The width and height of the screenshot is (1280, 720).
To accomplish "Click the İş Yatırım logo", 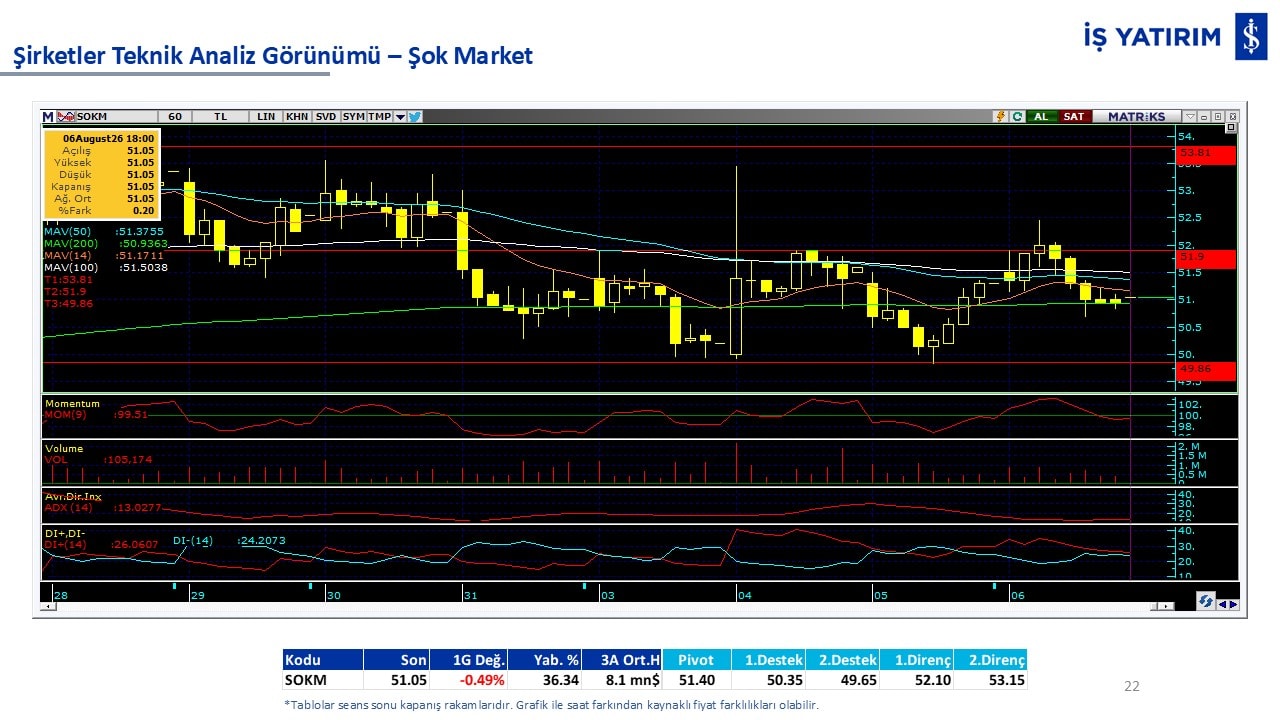I will tap(1175, 37).
